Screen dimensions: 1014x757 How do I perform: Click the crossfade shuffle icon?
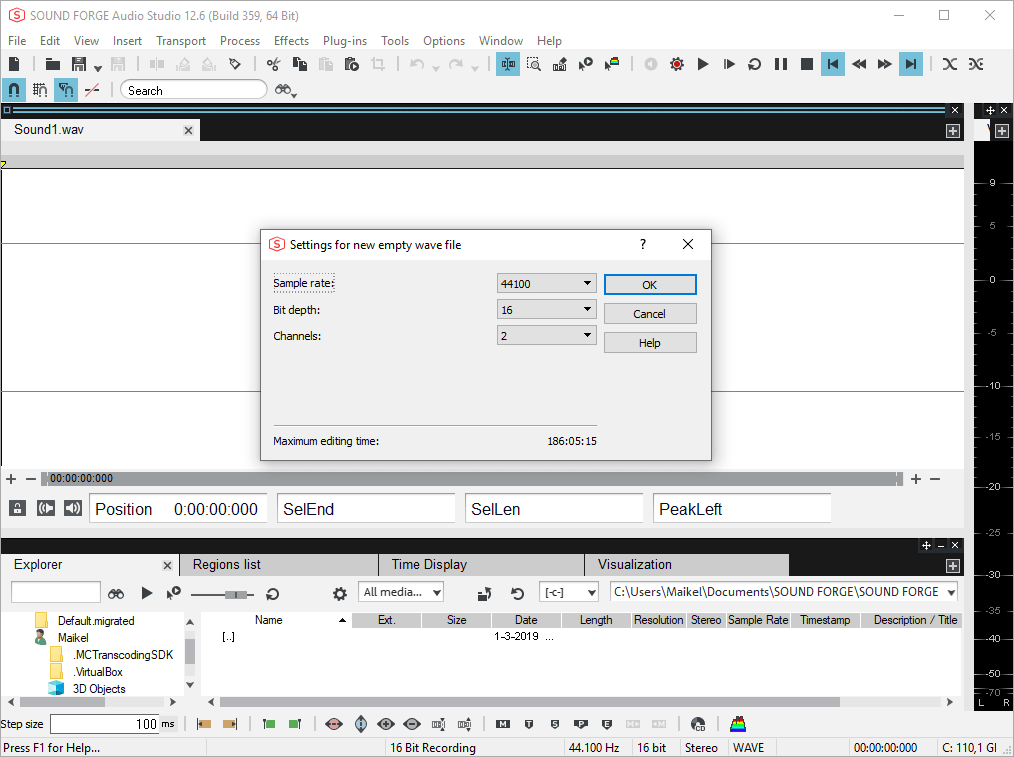[949, 64]
